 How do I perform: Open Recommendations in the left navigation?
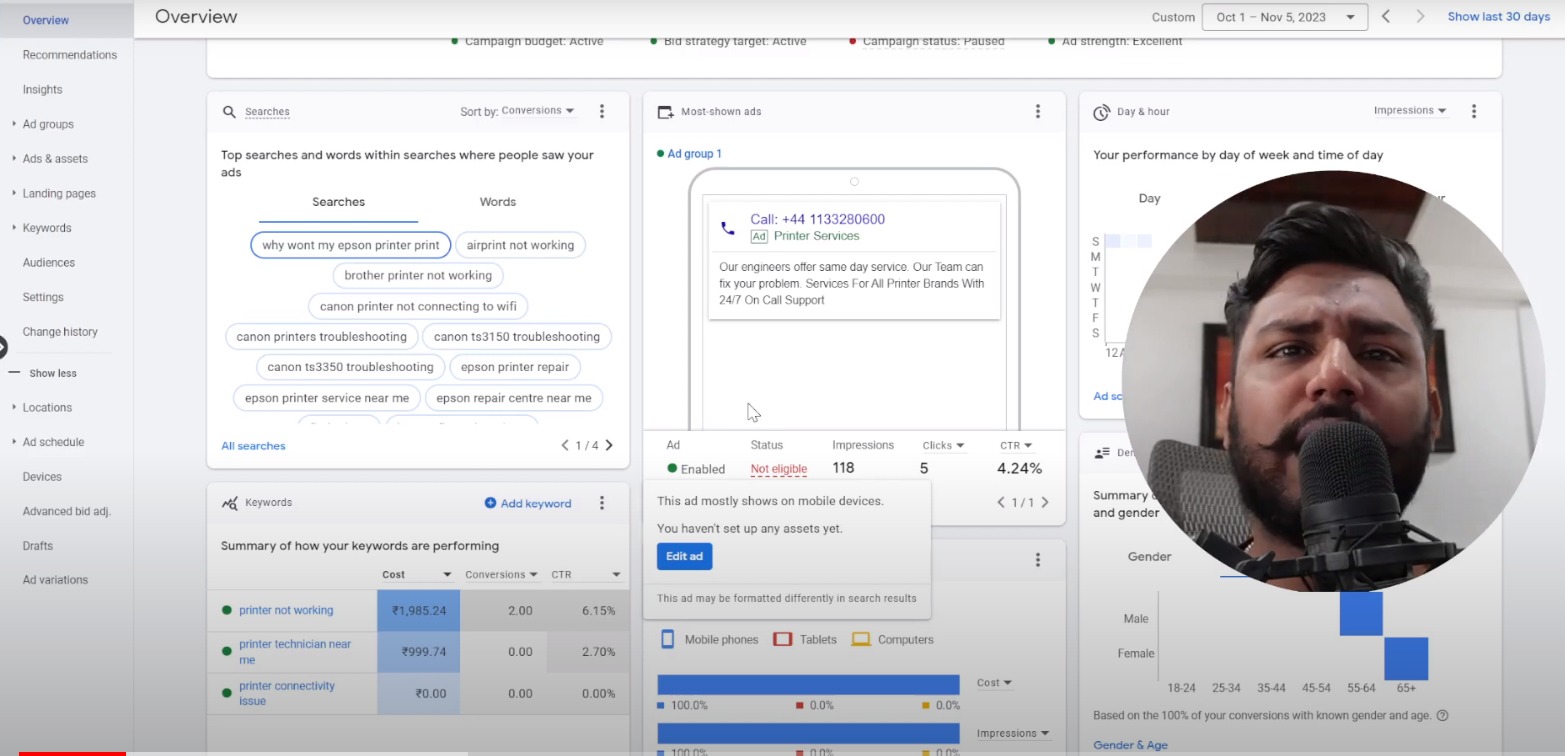point(70,55)
